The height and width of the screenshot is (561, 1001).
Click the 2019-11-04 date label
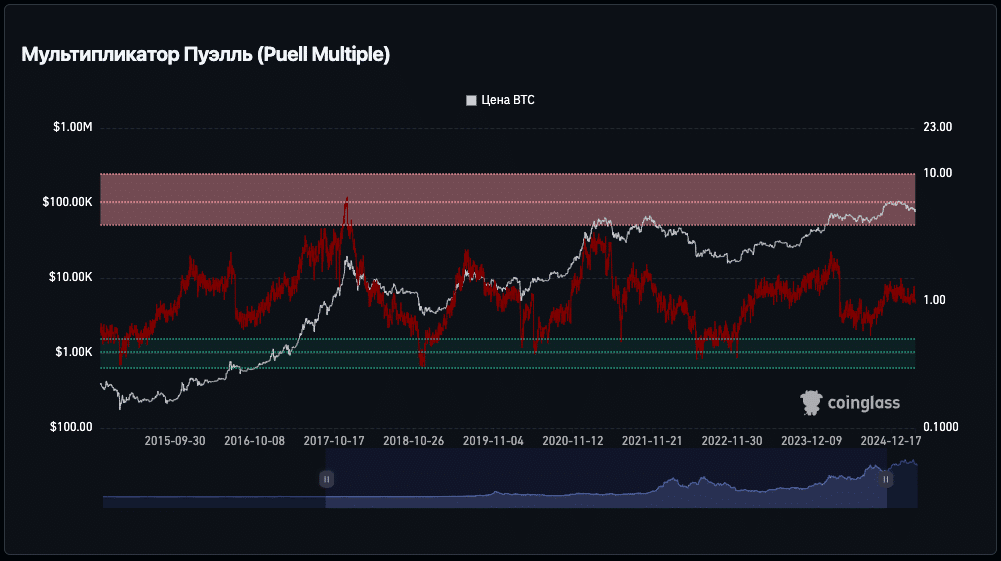pos(493,441)
